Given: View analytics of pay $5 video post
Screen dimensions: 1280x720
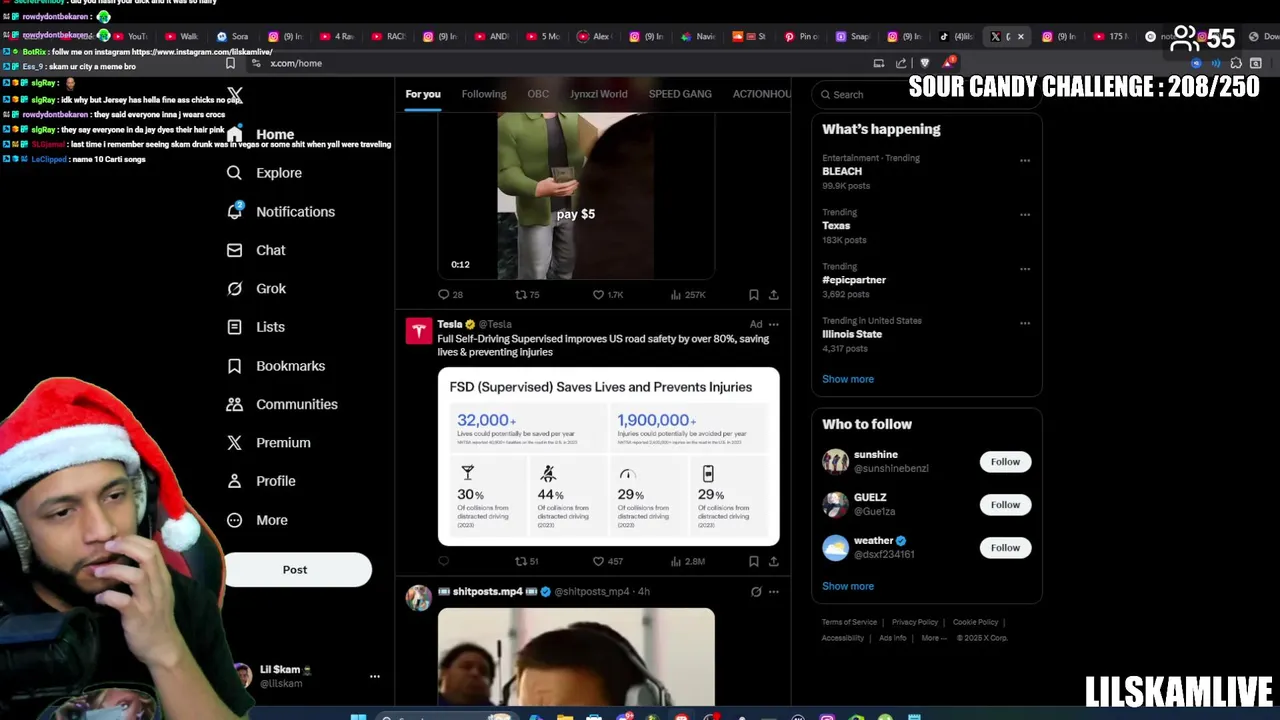Looking at the screenshot, I should 688,295.
